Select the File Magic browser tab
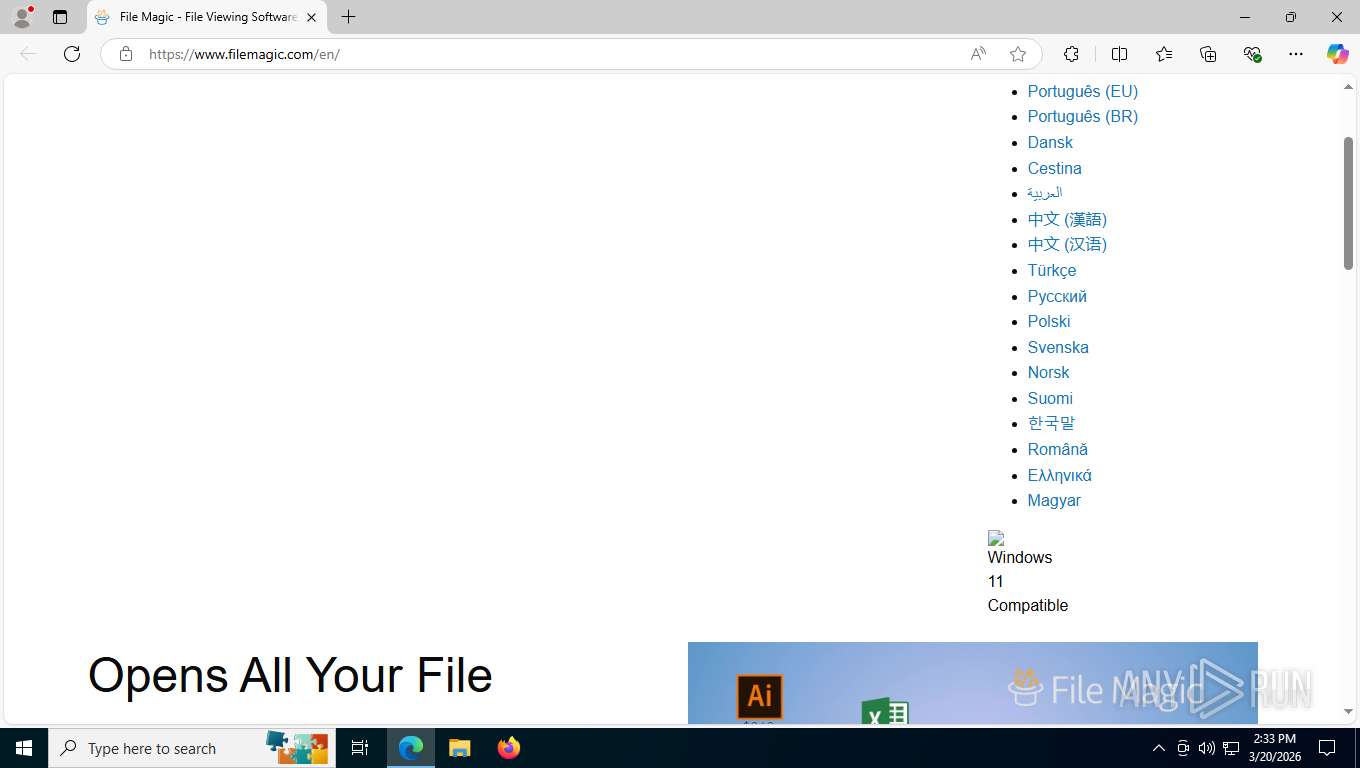This screenshot has height=768, width=1360. (x=207, y=17)
